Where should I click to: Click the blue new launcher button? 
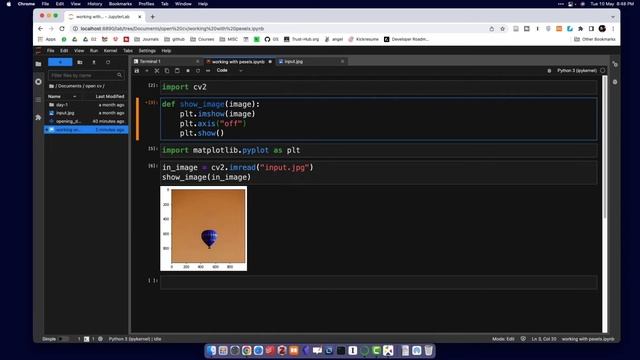60,62
